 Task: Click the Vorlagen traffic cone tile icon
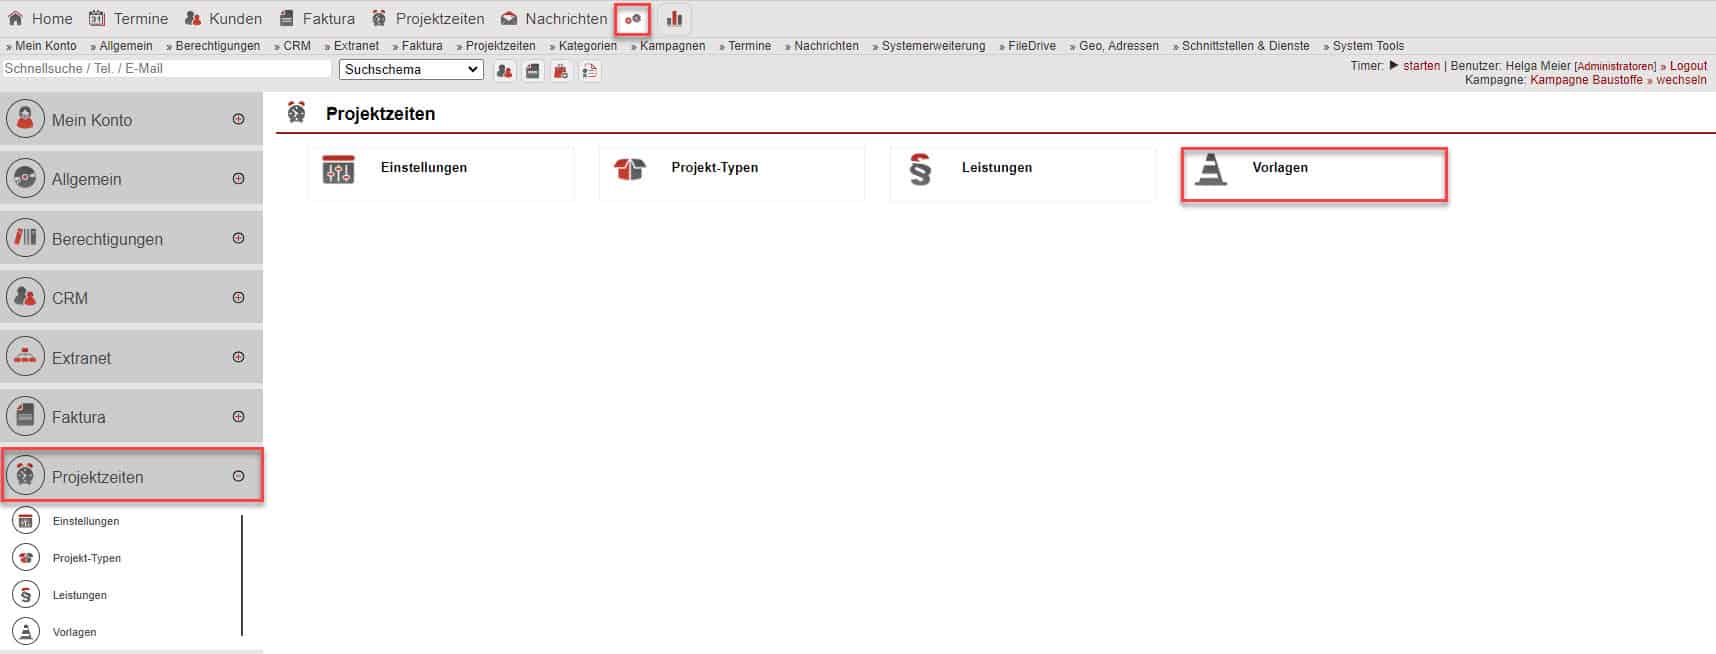(x=1211, y=171)
